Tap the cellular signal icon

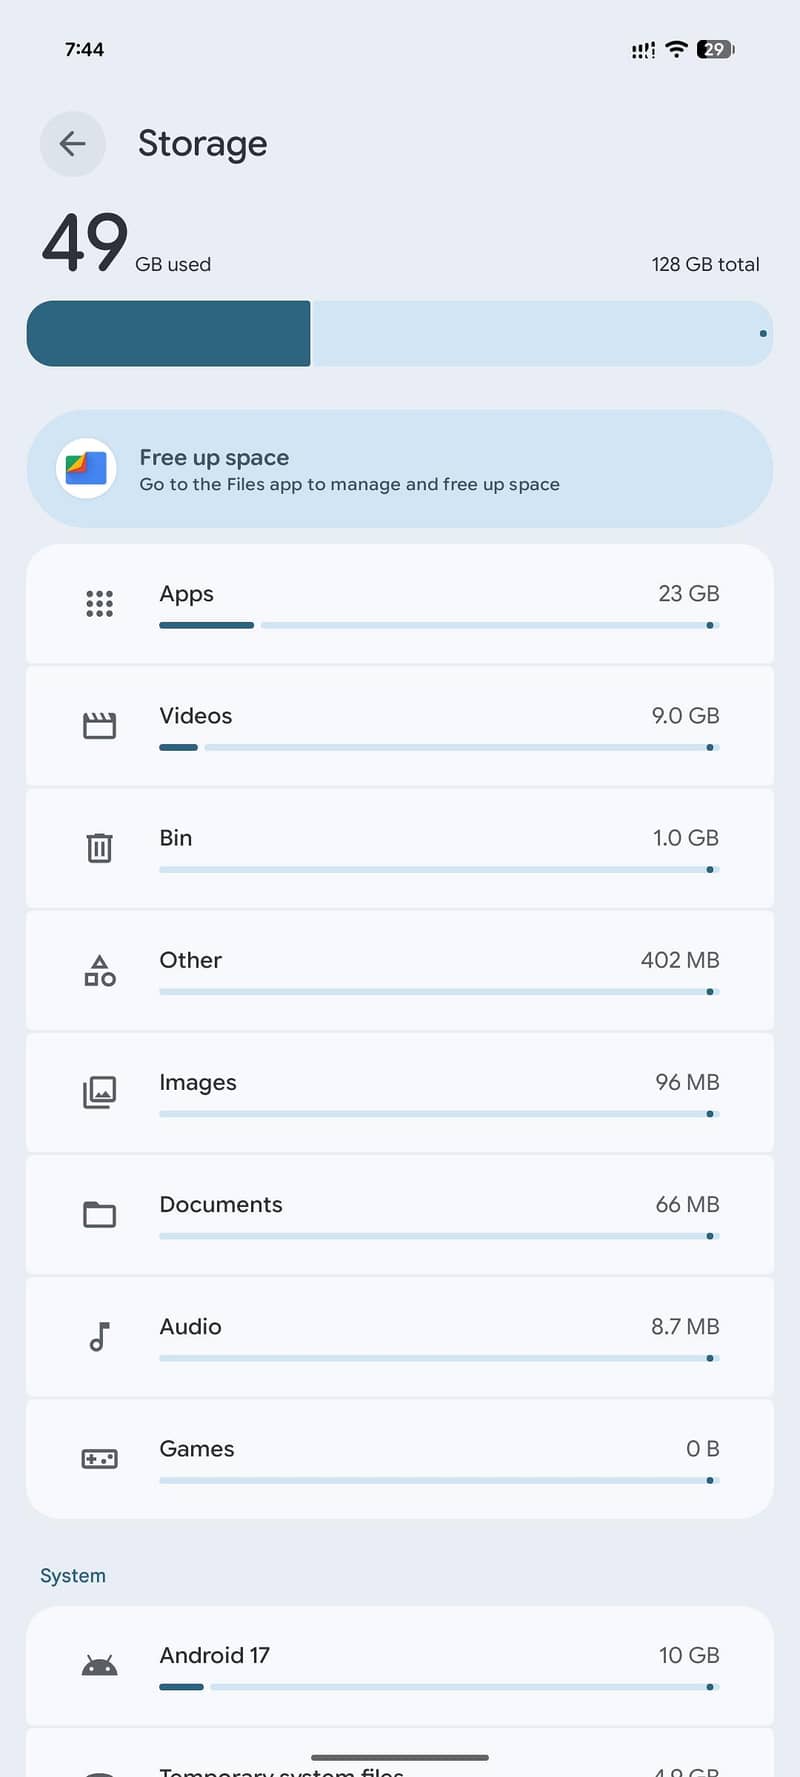[x=644, y=50]
